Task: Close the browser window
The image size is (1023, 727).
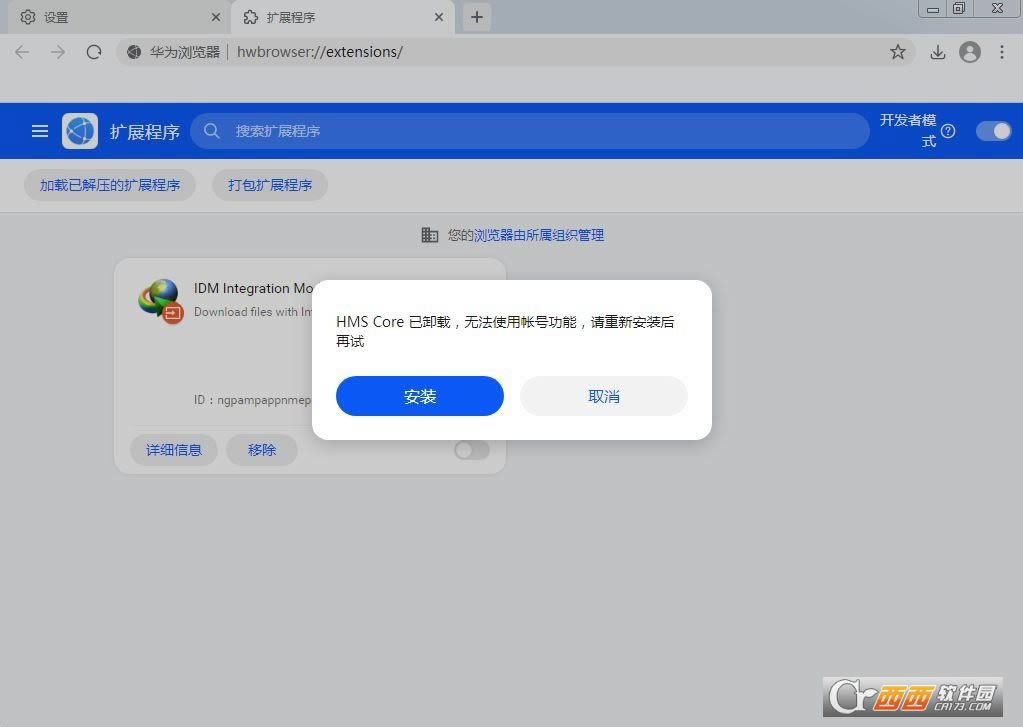Action: [997, 8]
